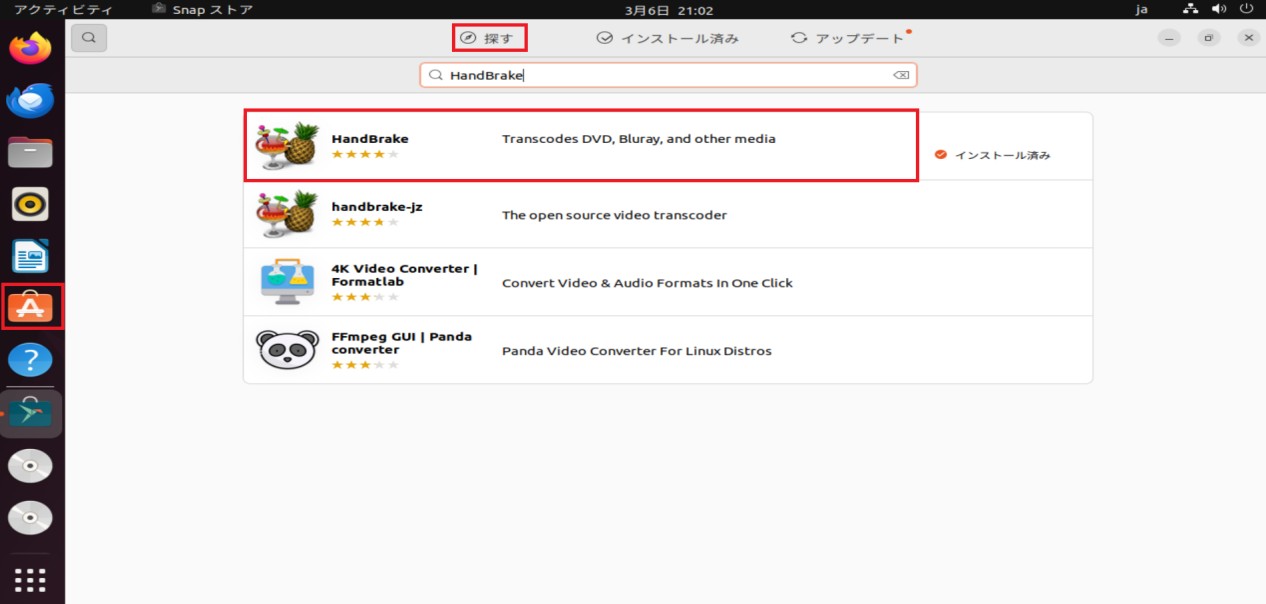Click the Panda converter star rating

pyautogui.click(x=365, y=365)
